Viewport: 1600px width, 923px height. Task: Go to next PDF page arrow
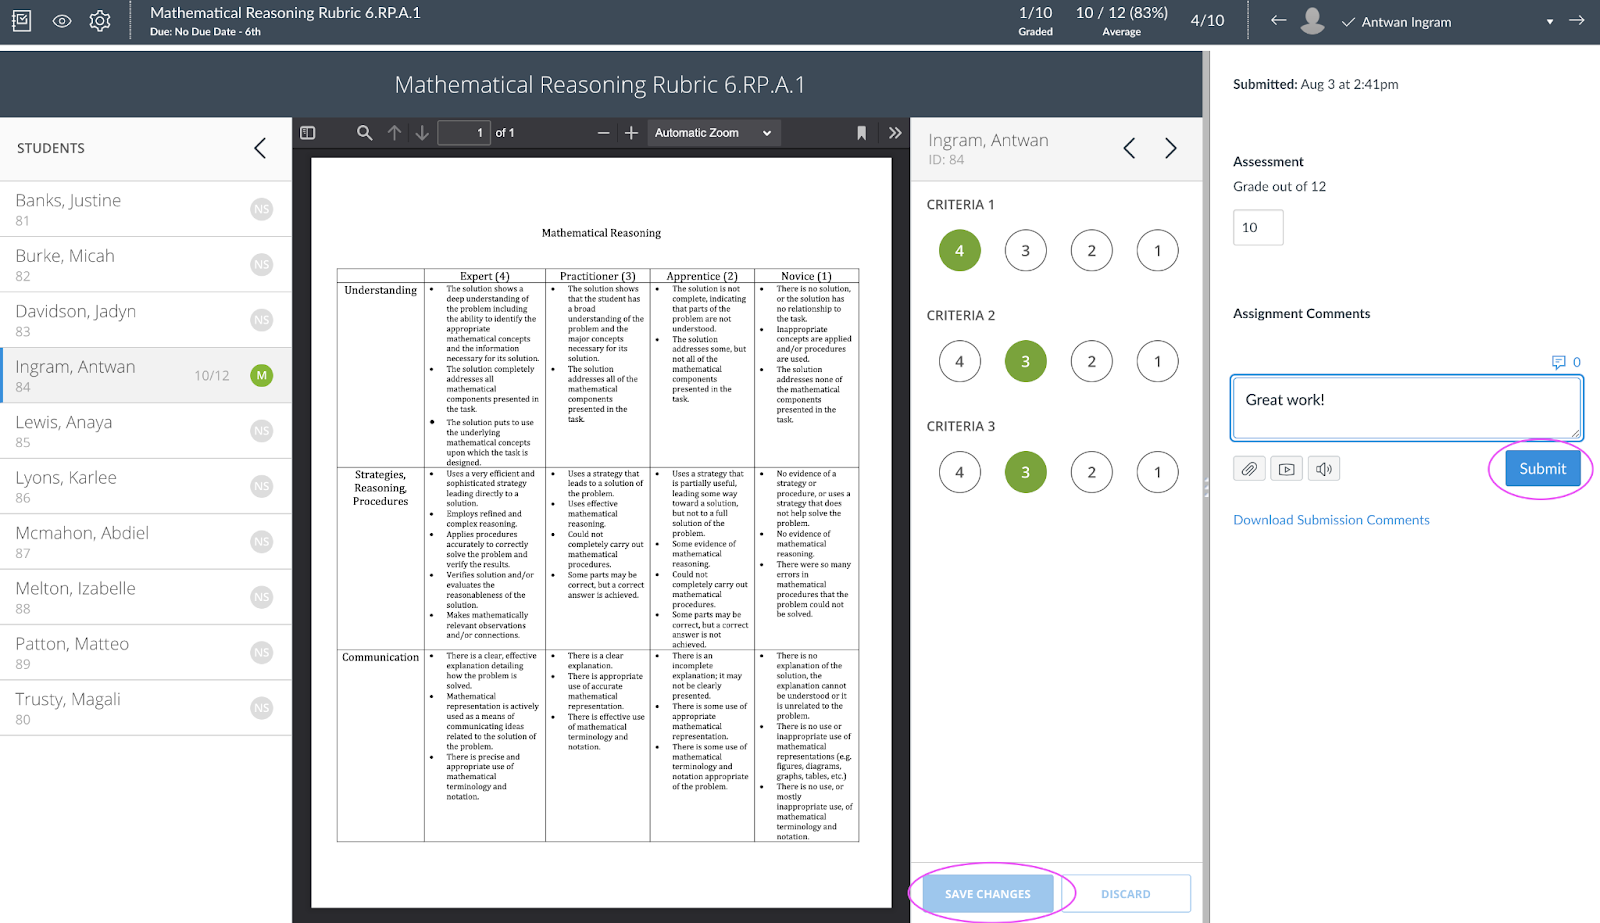tap(422, 132)
